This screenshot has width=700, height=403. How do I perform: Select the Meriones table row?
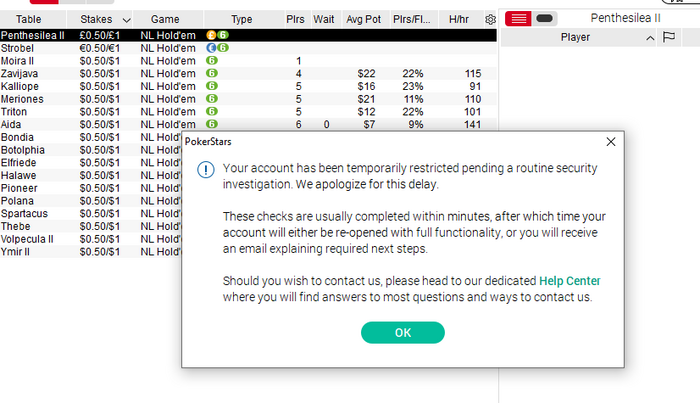click(x=248, y=99)
